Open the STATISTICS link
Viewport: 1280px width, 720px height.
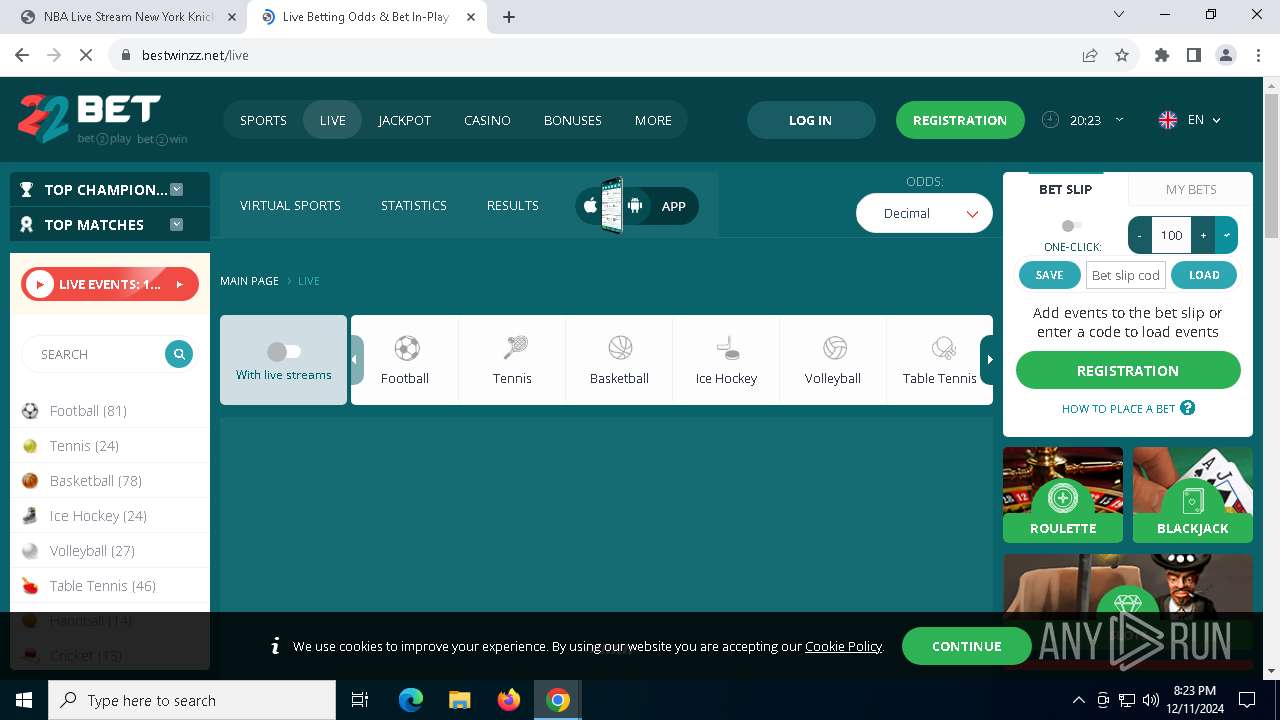(x=414, y=205)
